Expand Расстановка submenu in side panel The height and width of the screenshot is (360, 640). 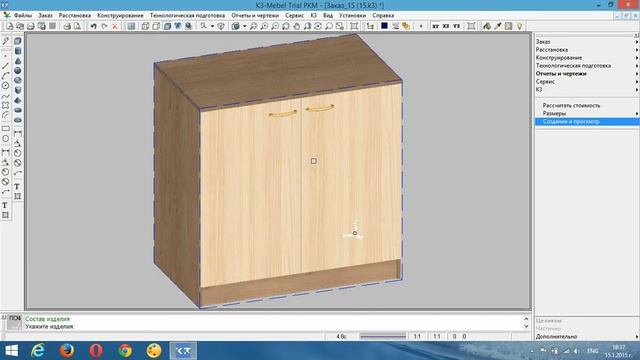[637, 50]
